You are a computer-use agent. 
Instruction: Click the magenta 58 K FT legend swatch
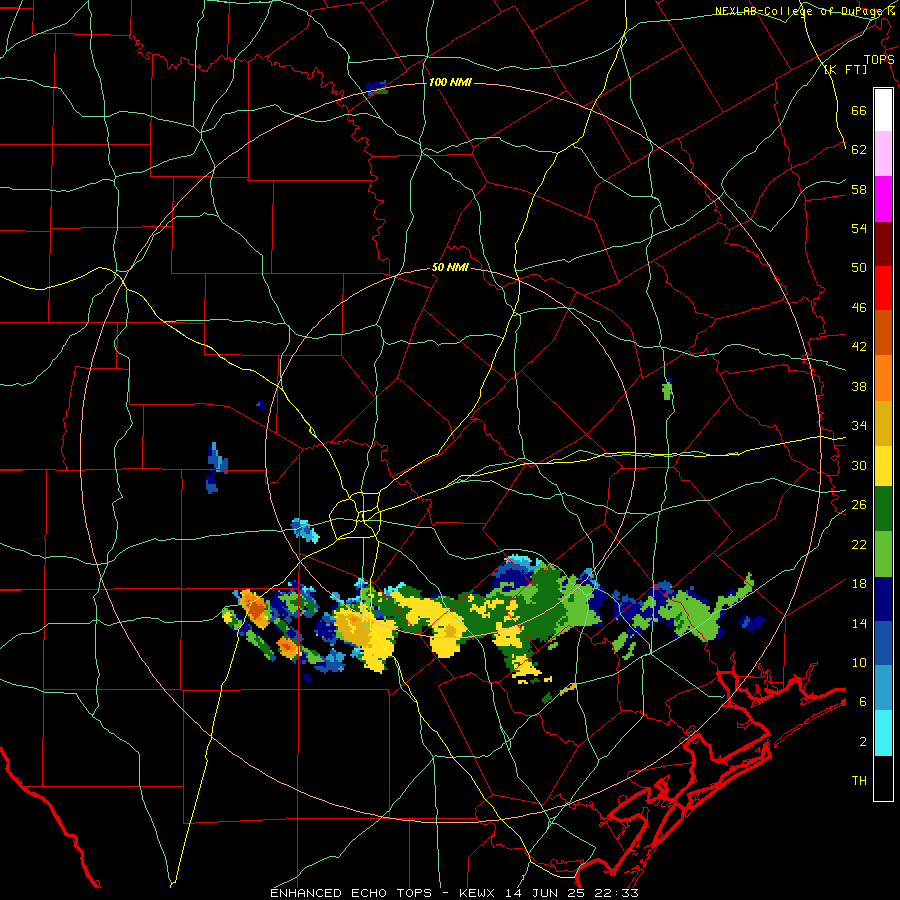883,199
